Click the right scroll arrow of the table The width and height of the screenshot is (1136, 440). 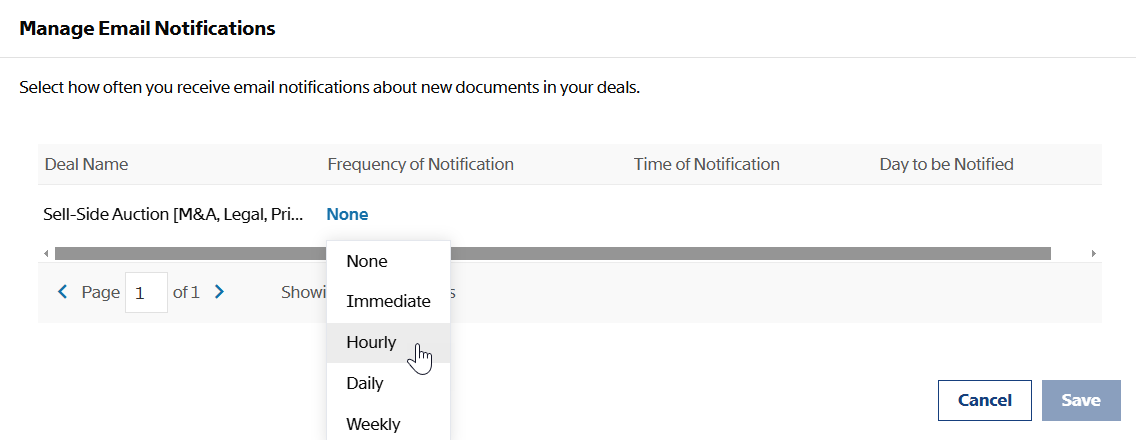(x=1093, y=254)
